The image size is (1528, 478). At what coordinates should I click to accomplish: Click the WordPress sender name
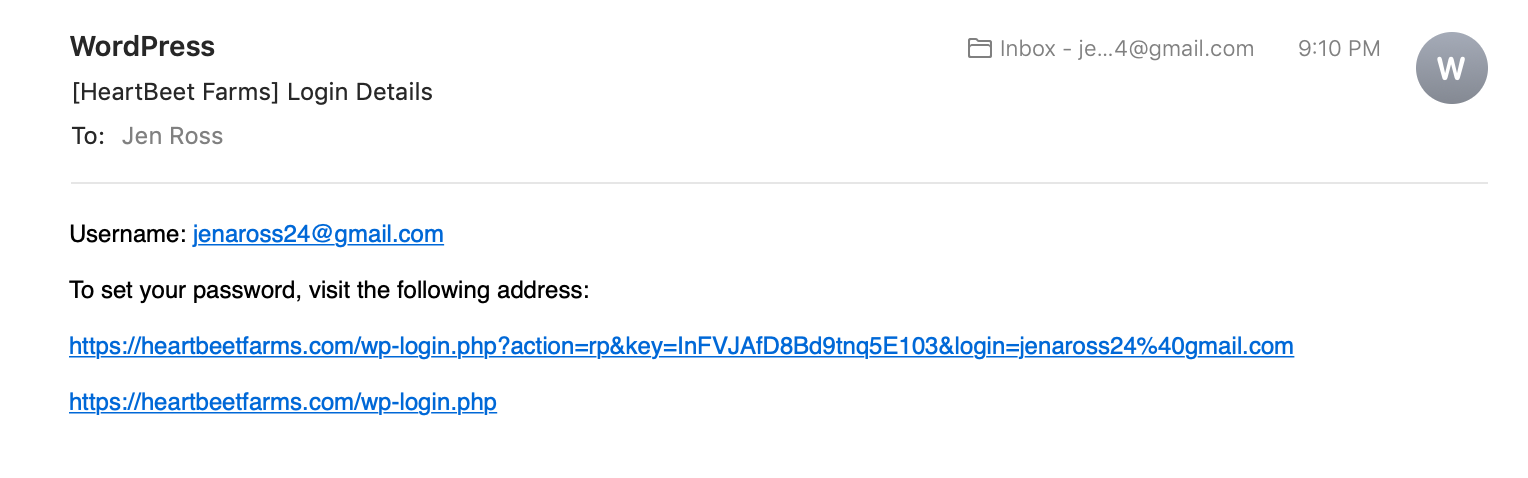pyautogui.click(x=142, y=47)
